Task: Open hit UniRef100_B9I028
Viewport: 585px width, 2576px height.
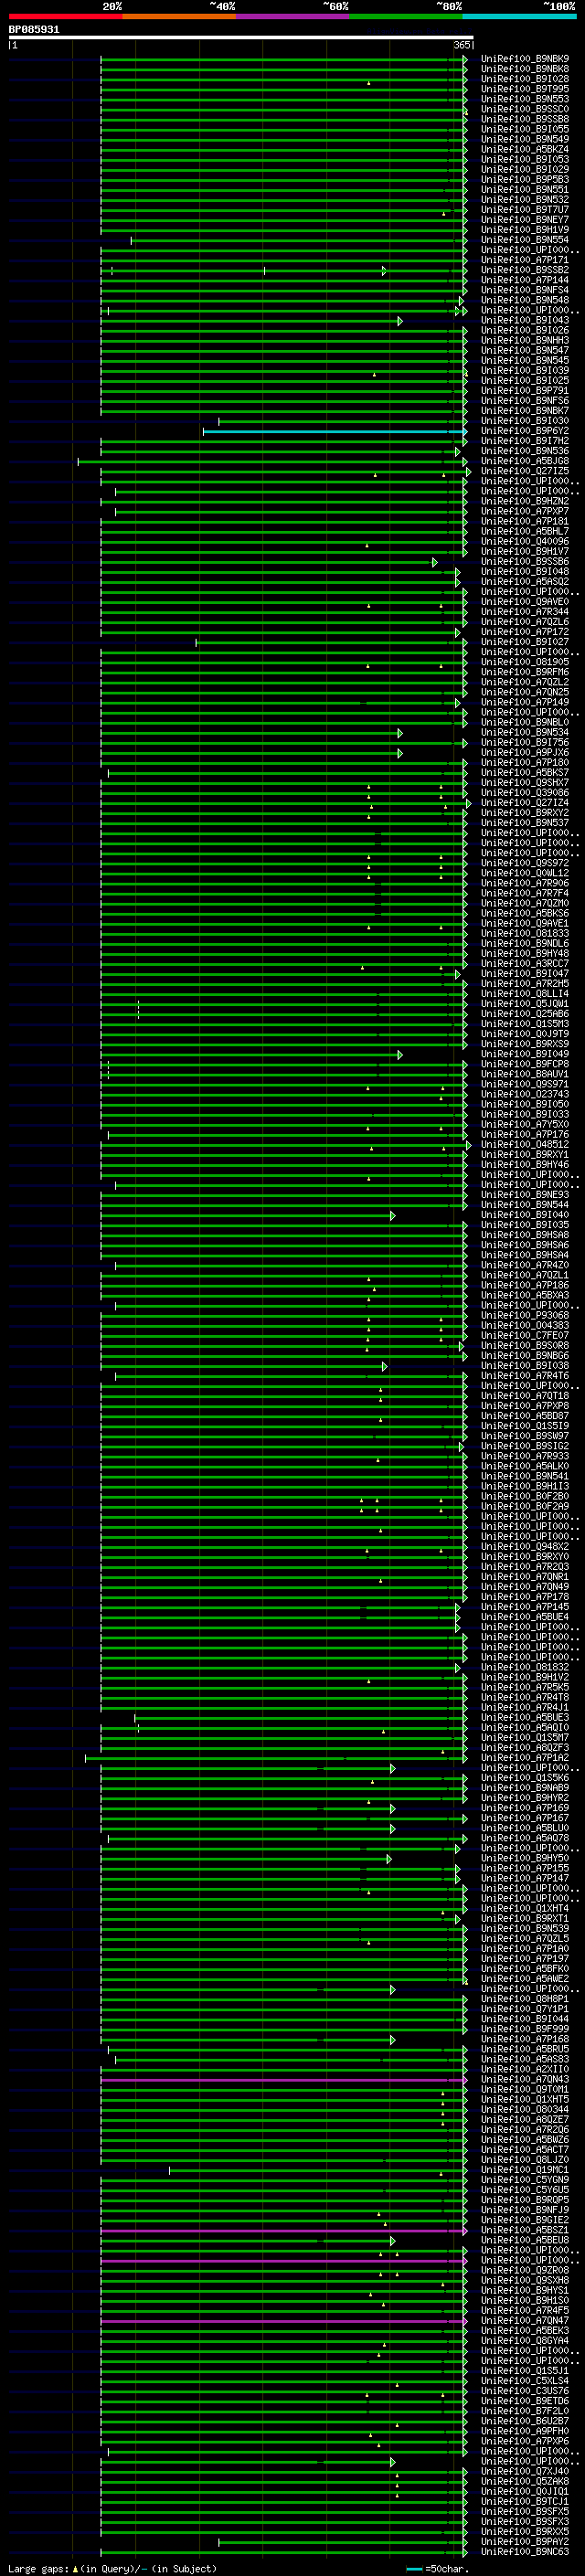Action: 525,79
